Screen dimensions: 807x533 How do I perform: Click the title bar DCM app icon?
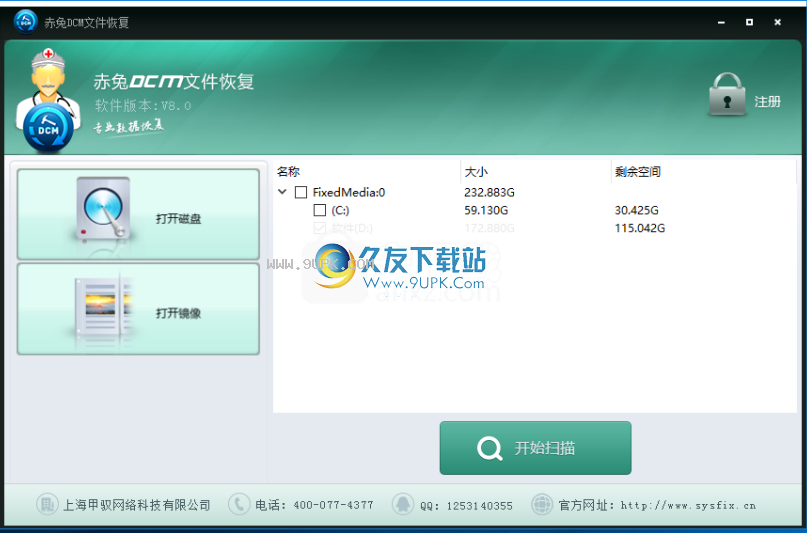pos(25,22)
